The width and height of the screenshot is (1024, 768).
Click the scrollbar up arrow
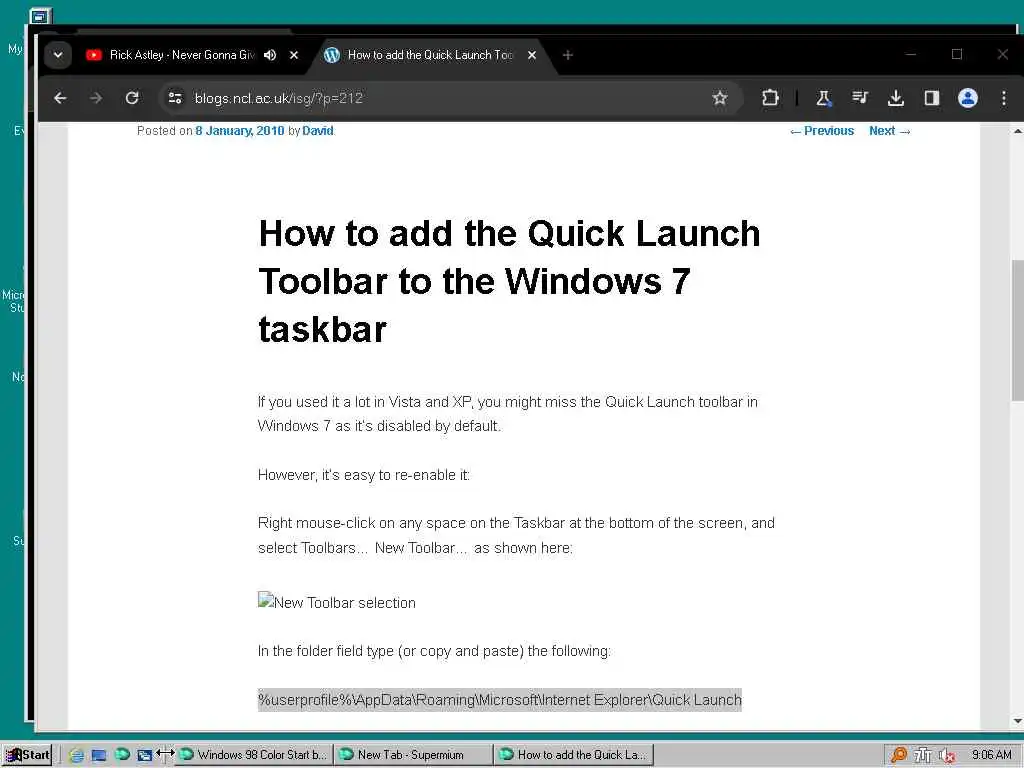1017,131
